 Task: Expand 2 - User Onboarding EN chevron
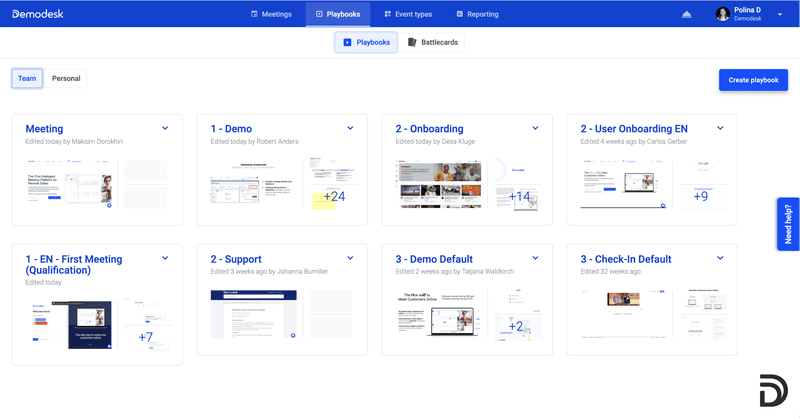click(720, 128)
